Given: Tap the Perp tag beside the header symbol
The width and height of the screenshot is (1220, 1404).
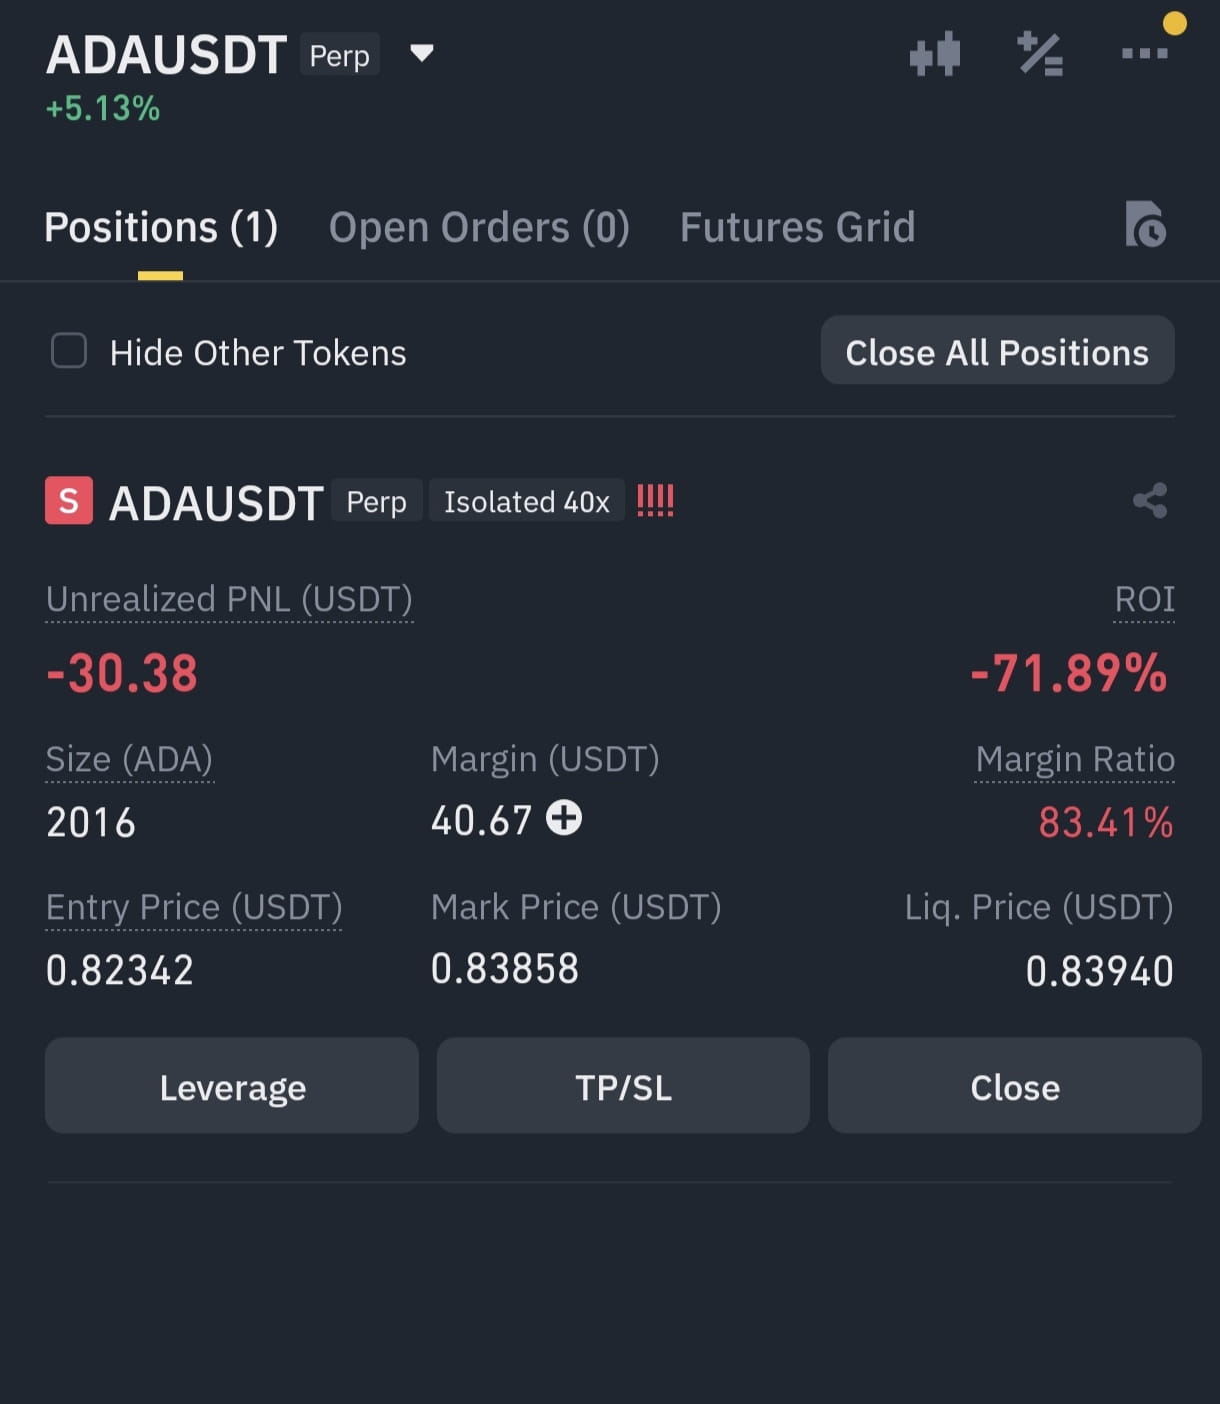Looking at the screenshot, I should tap(340, 56).
